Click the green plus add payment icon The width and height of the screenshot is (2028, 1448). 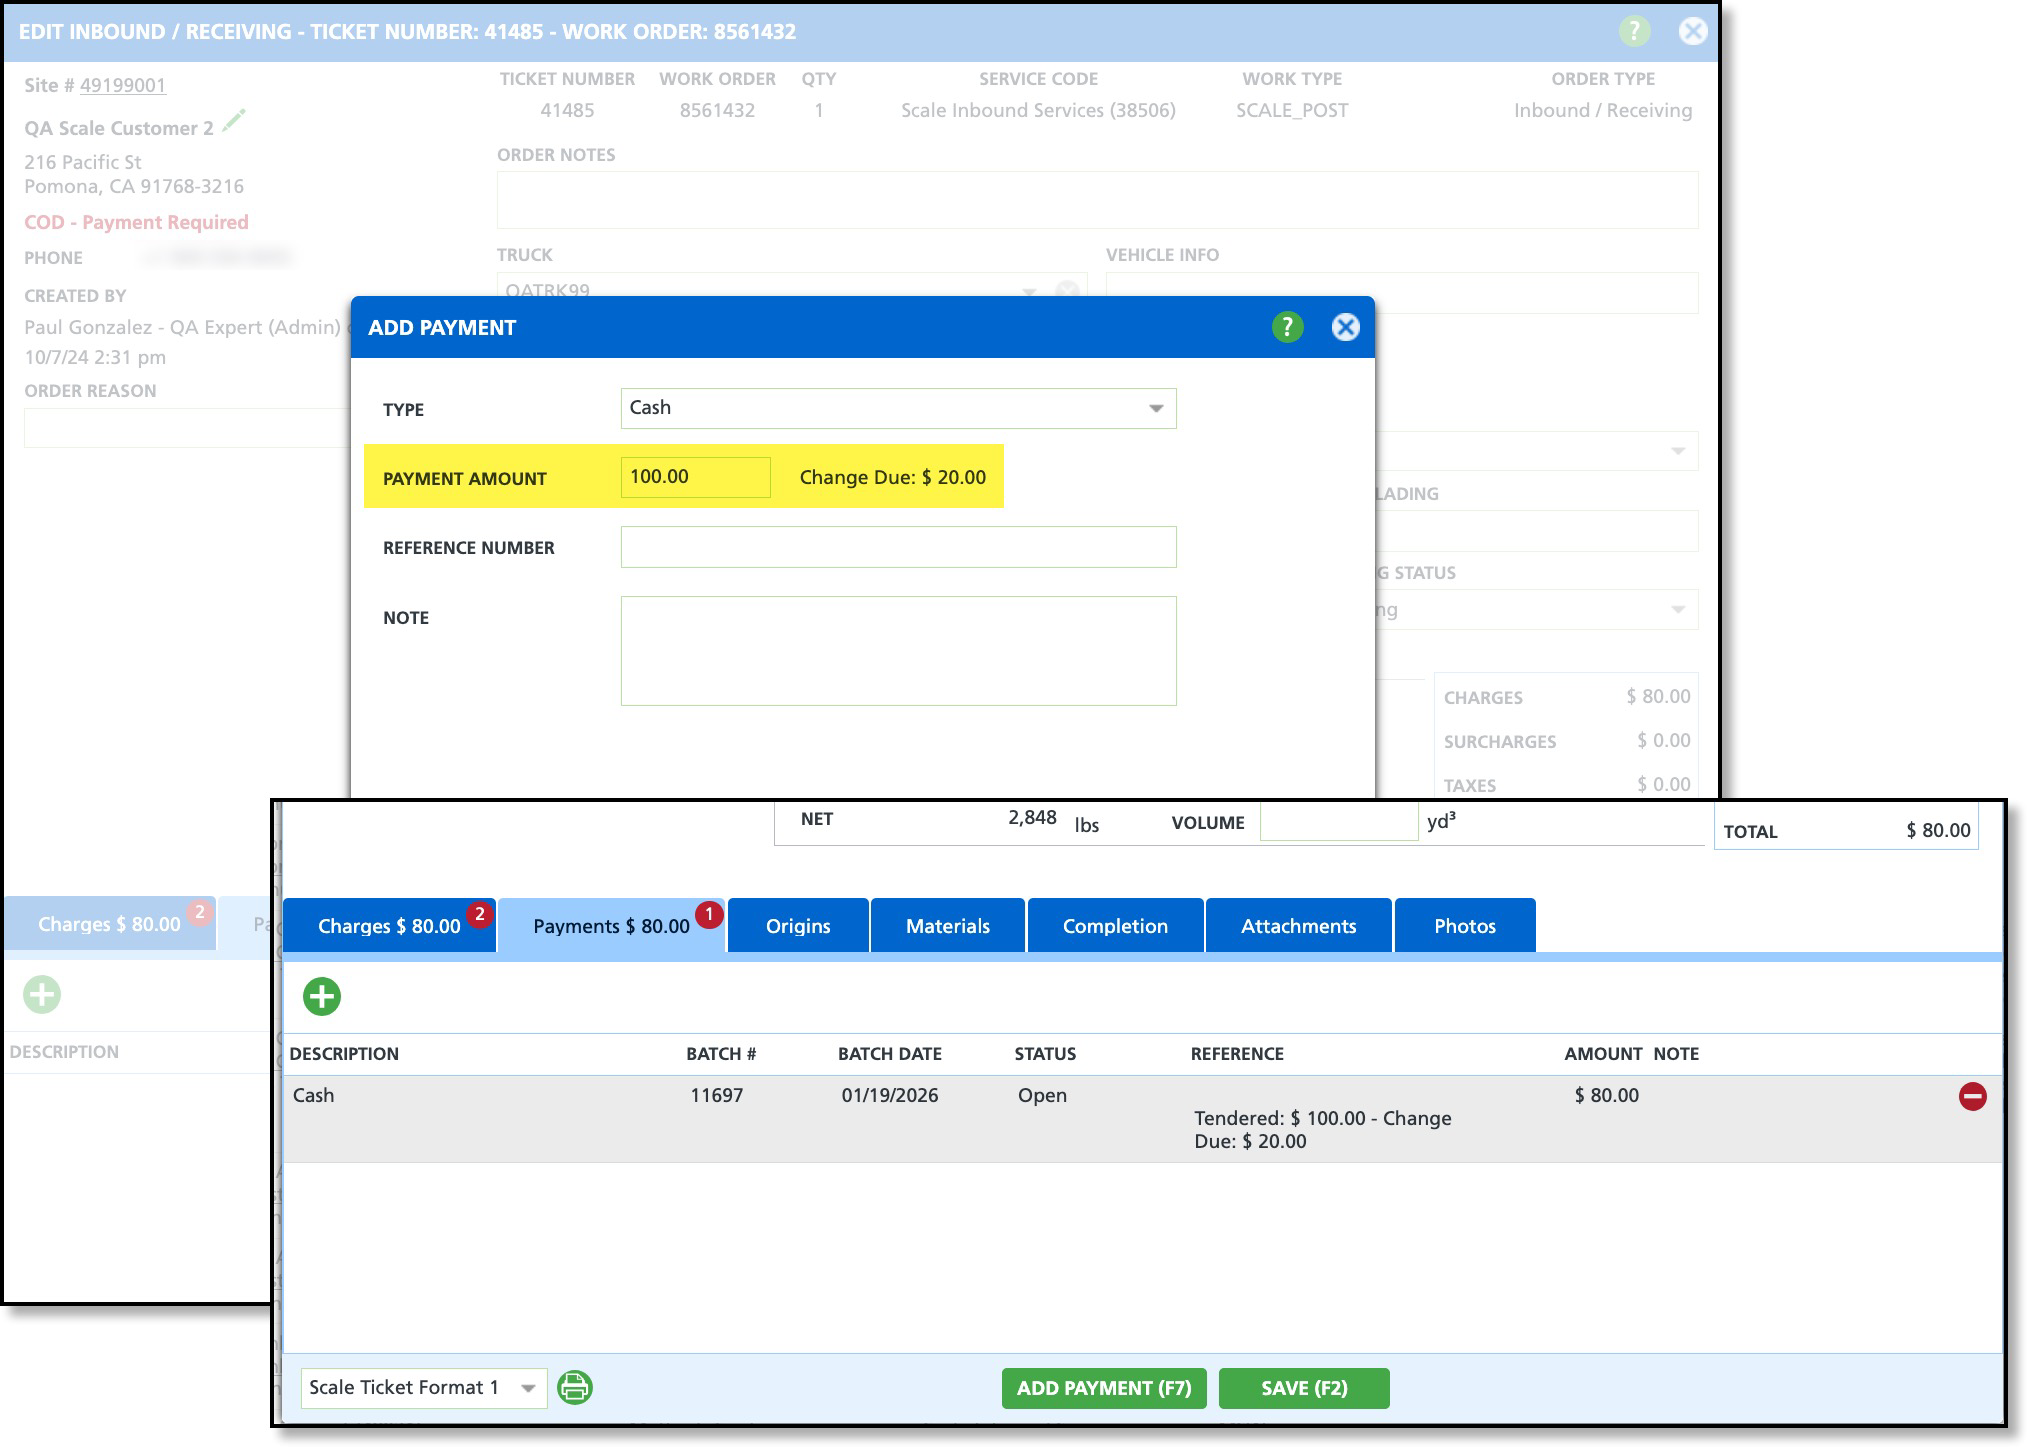(x=322, y=996)
